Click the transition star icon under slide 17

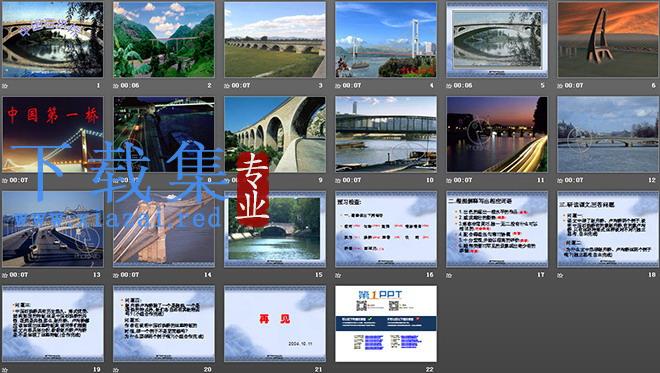click(449, 275)
